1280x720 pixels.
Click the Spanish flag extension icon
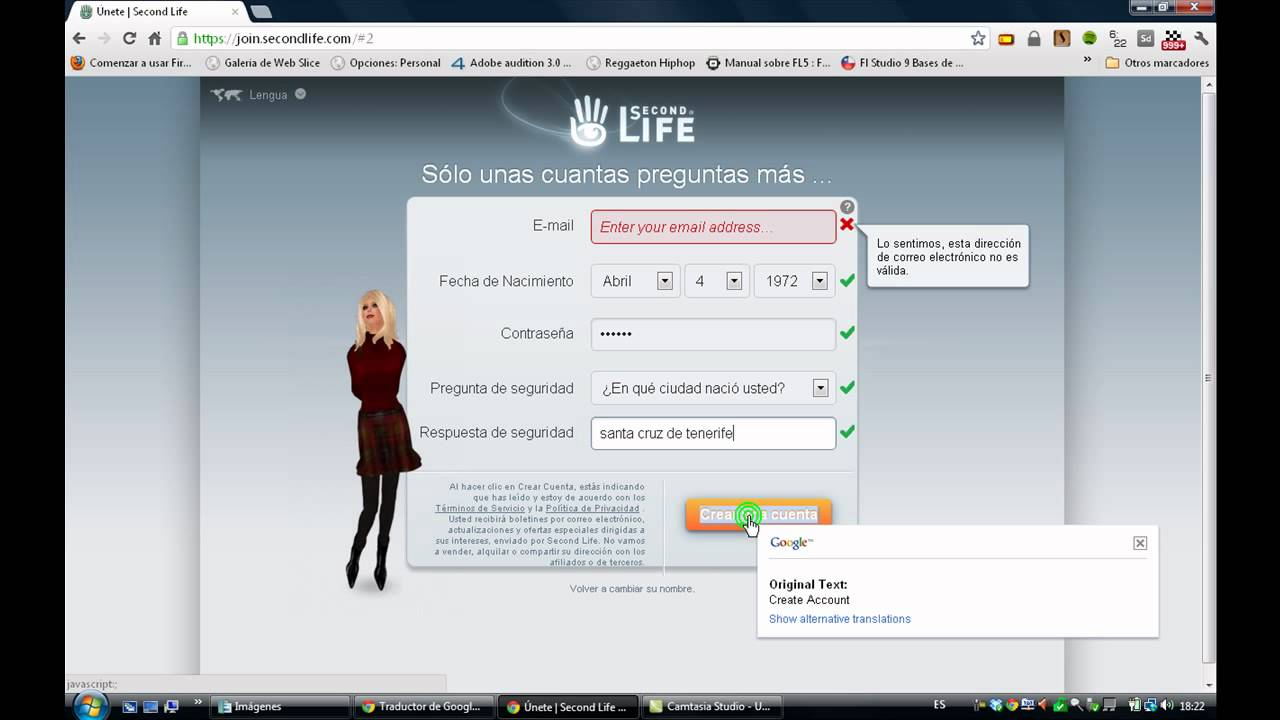coord(1006,38)
